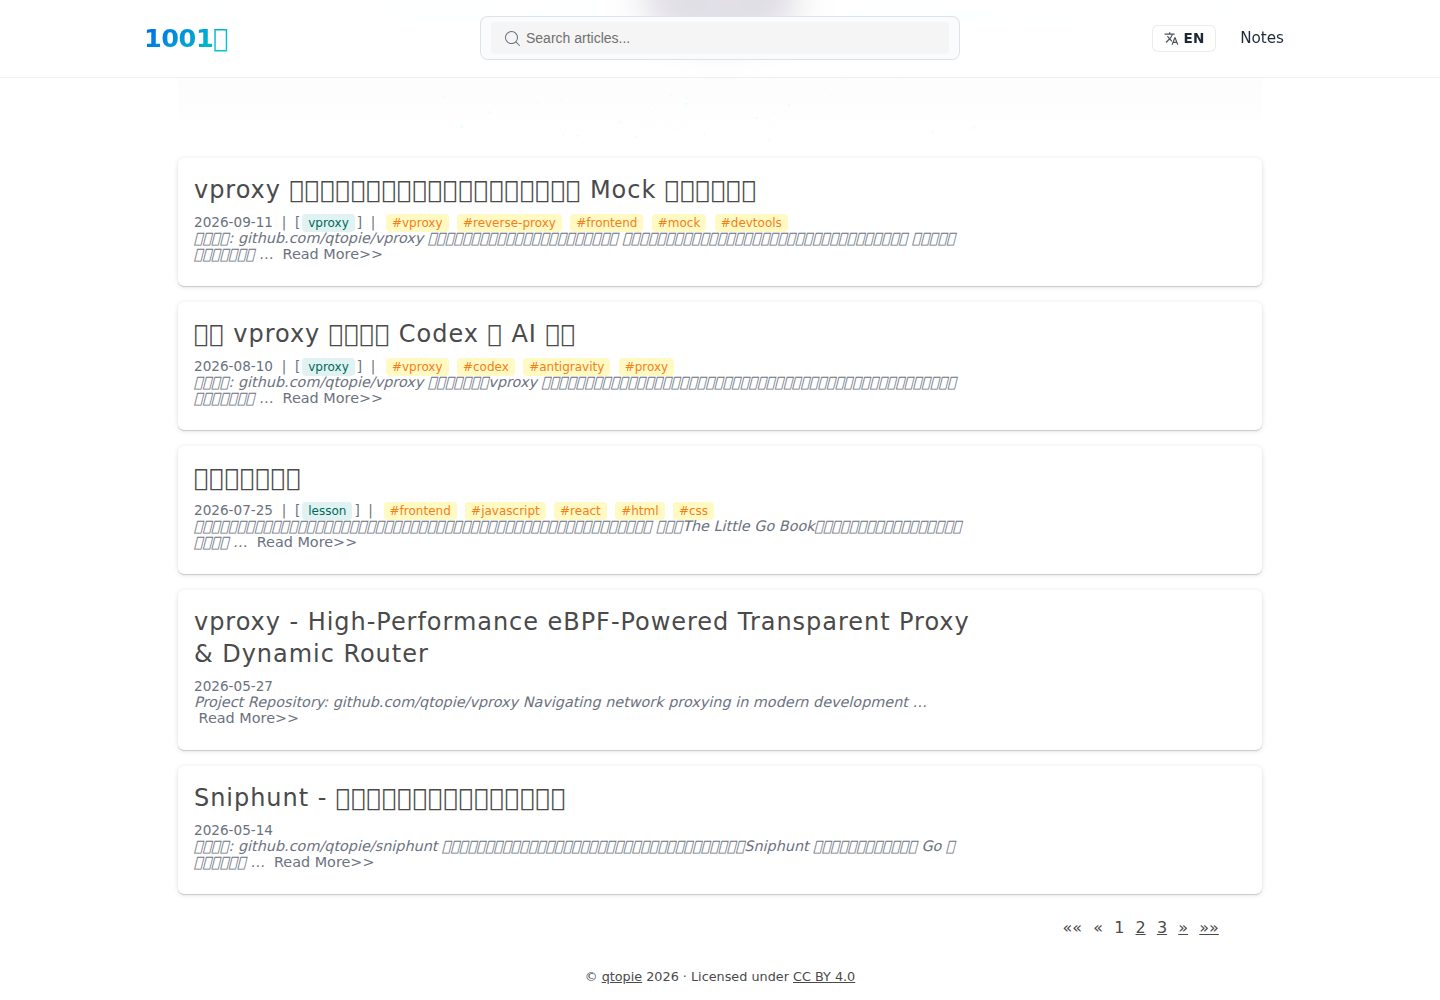1440x1000 pixels.
Task: Filter by the #proxy tag
Action: coord(646,367)
